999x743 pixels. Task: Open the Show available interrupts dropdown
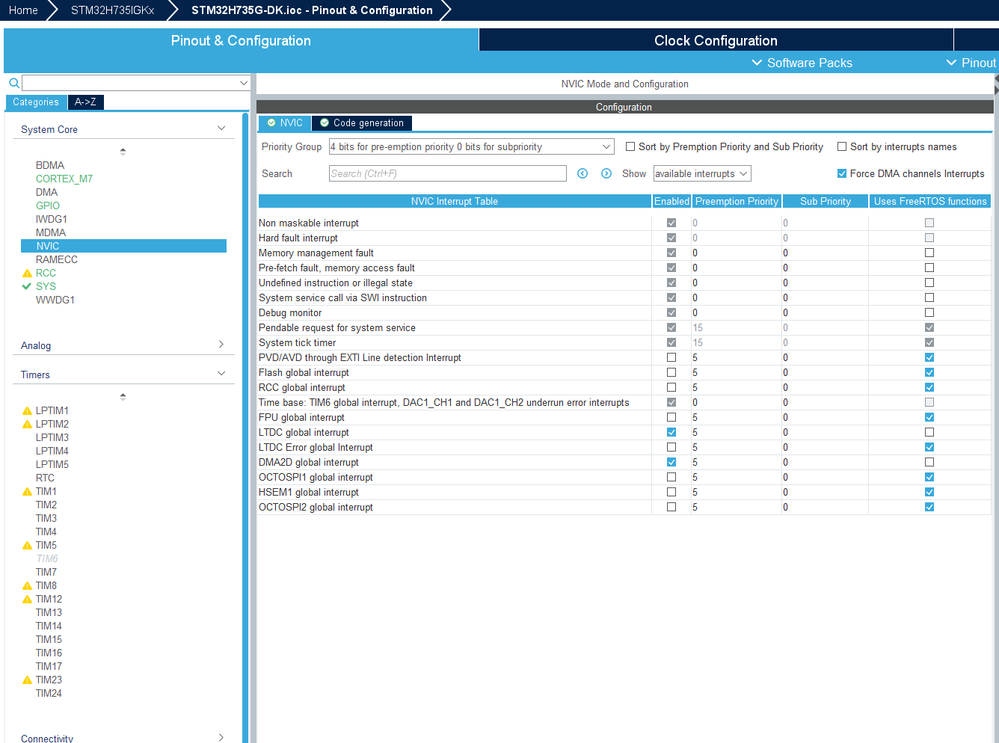point(702,173)
